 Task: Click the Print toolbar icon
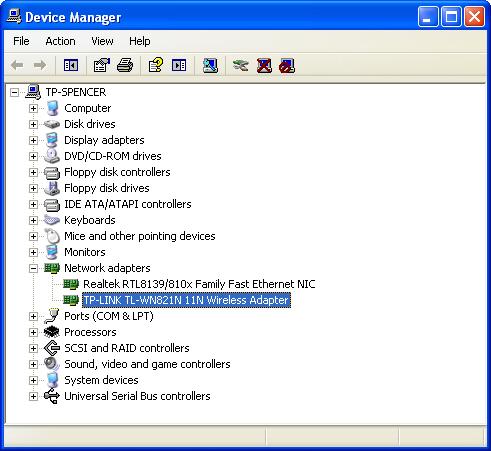pyautogui.click(x=125, y=65)
